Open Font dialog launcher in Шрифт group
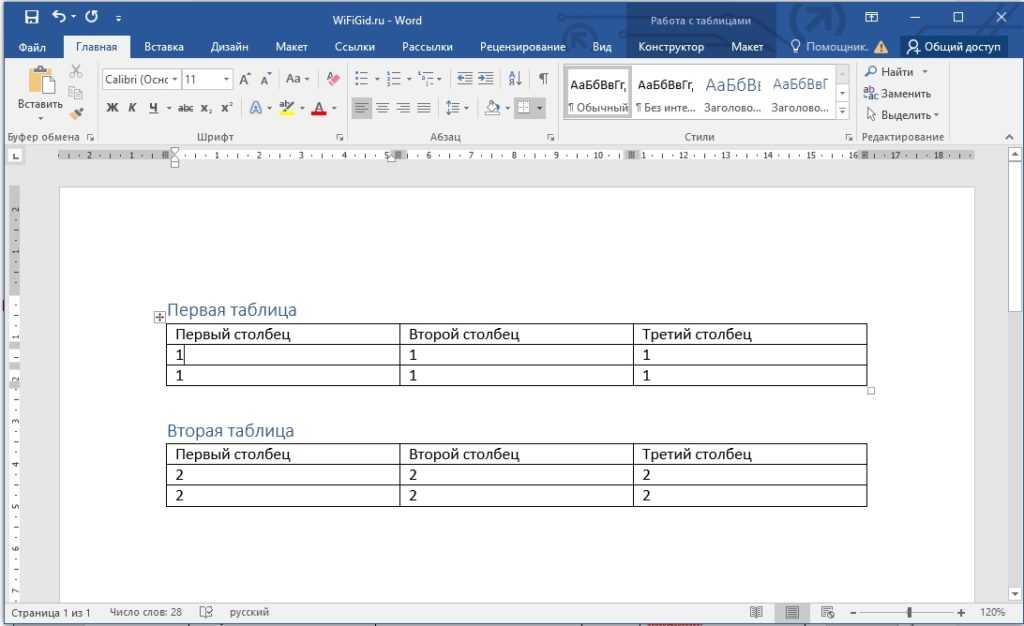This screenshot has height=626, width=1024. coord(340,137)
